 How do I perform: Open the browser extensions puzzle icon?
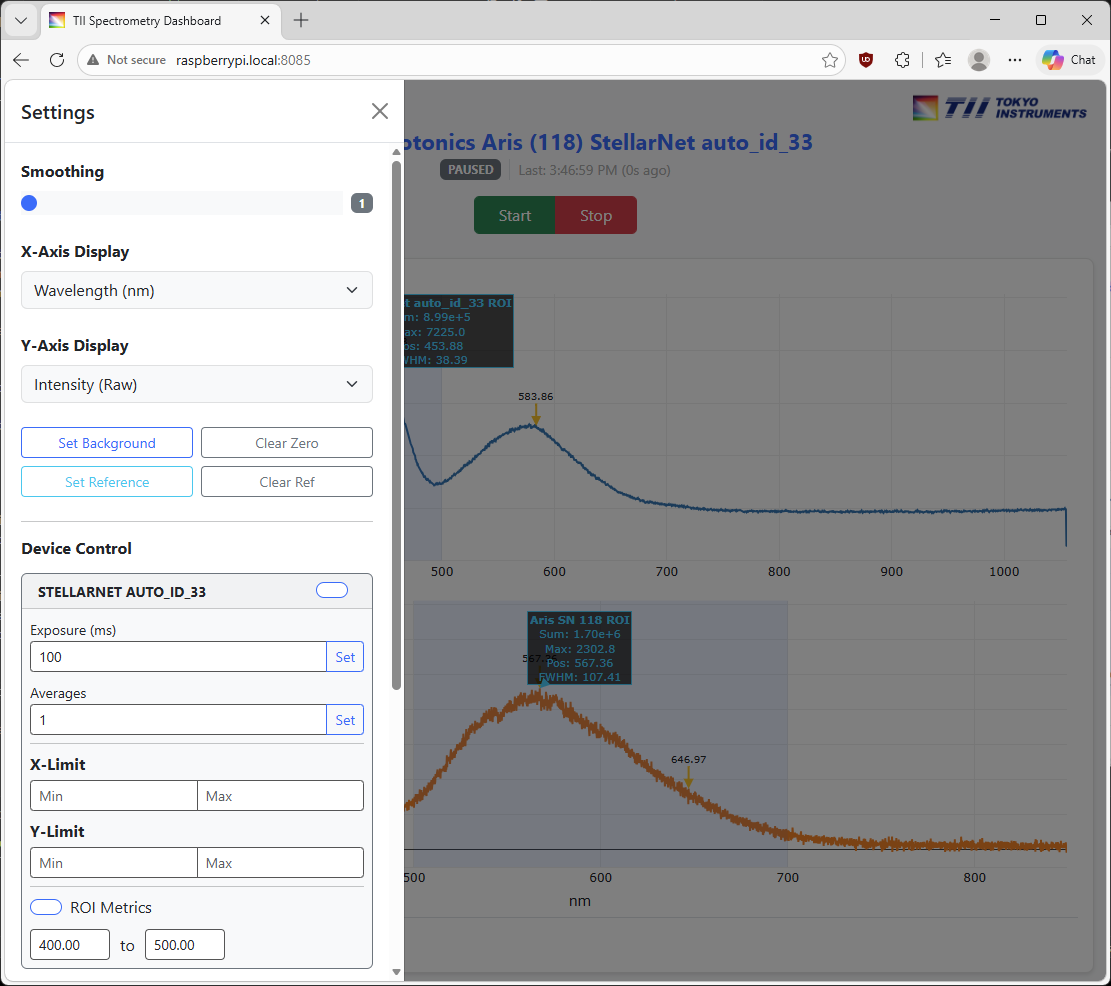902,60
